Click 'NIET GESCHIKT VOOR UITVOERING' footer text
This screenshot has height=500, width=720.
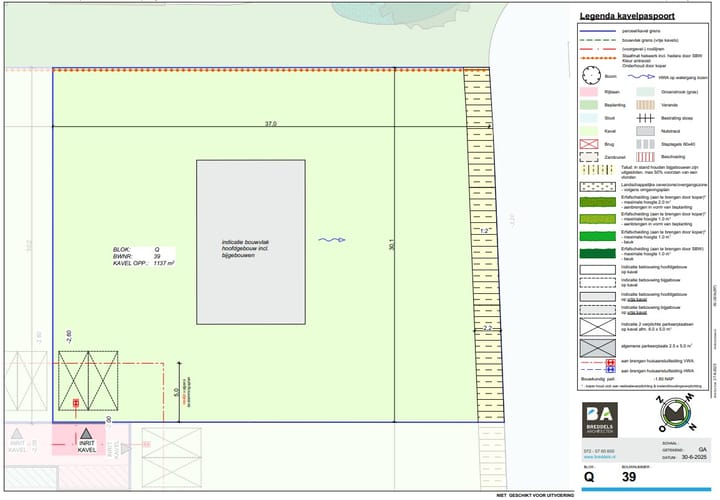pos(535,495)
